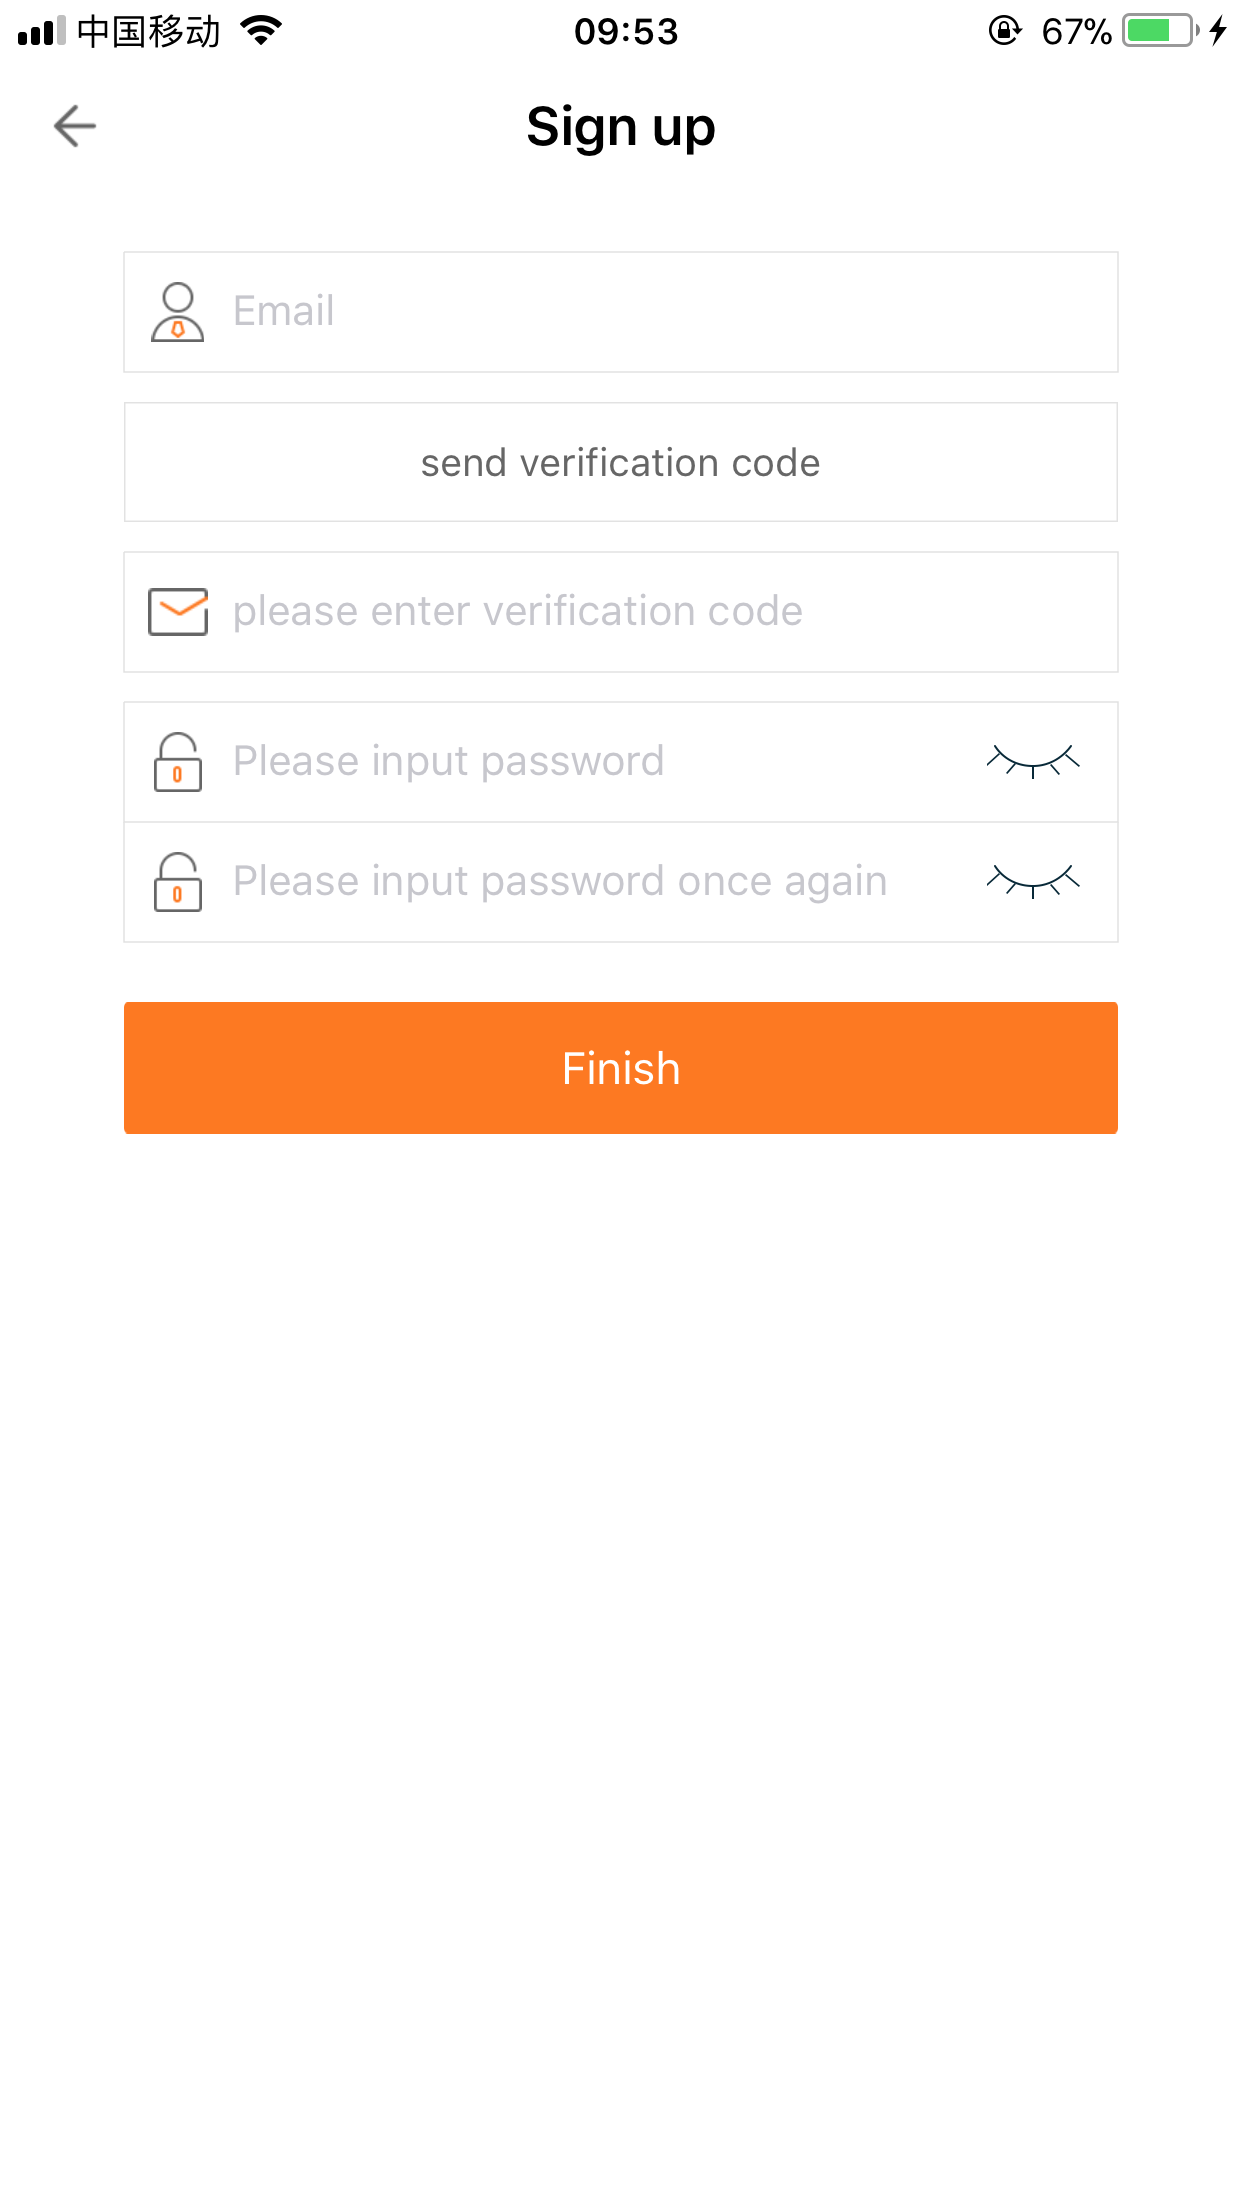The height and width of the screenshot is (2208, 1242).
Task: Reveal the confirm password with eye toggle
Action: (1031, 881)
